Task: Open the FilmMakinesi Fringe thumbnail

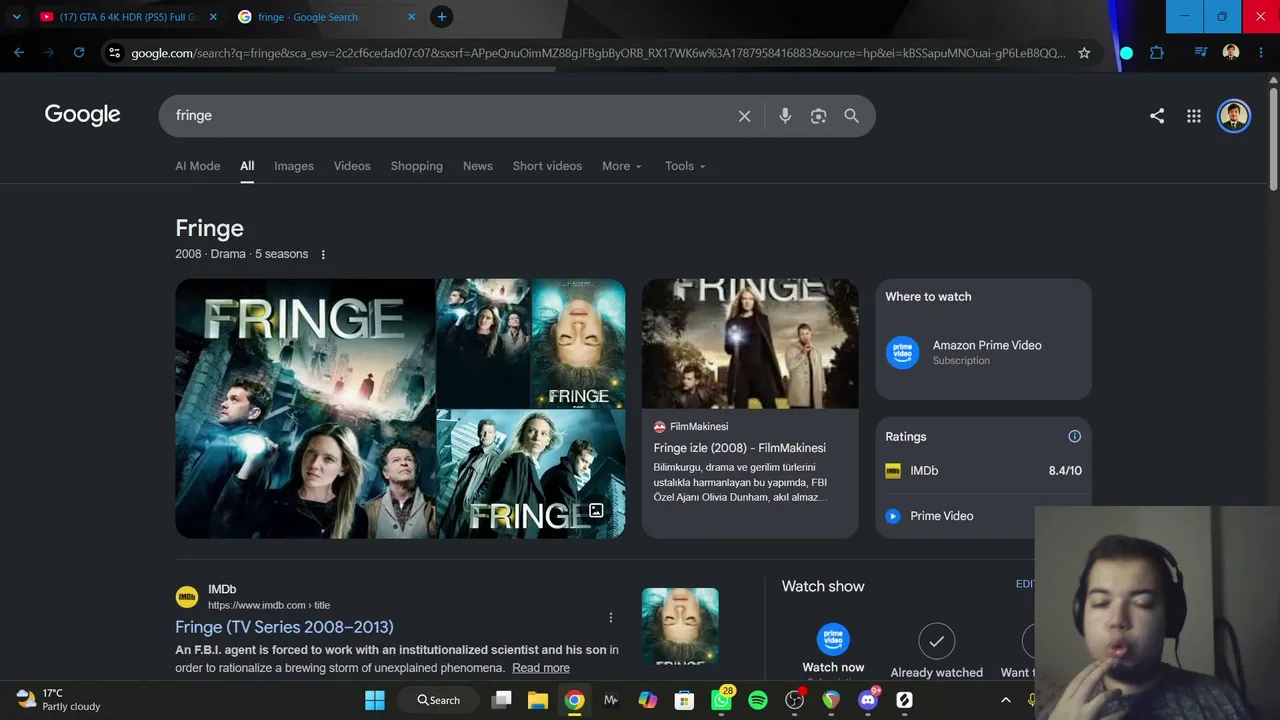Action: (750, 343)
